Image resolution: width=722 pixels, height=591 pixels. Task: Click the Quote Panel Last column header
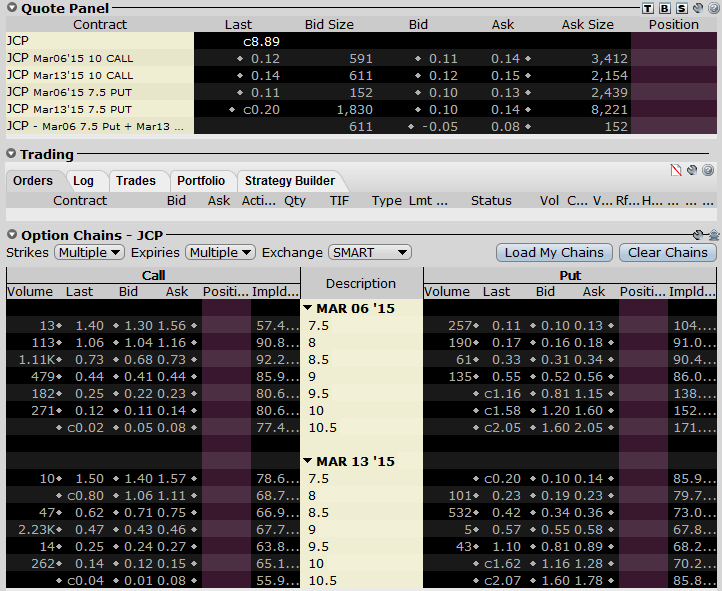[238, 24]
